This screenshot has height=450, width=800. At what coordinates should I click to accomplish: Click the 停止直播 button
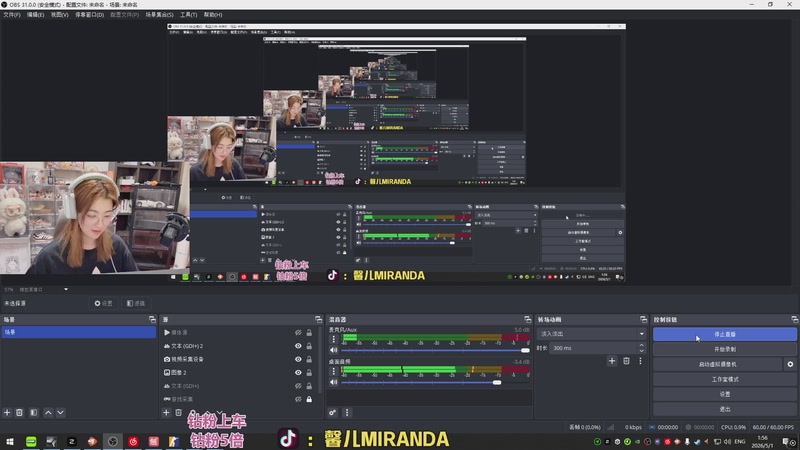coord(724,334)
